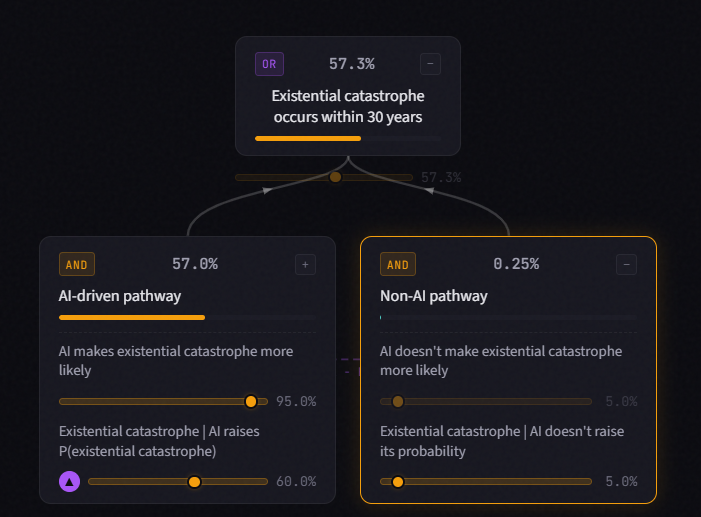Collapse the Existential catastrophe root node
This screenshot has height=517, width=701.
pyautogui.click(x=430, y=64)
